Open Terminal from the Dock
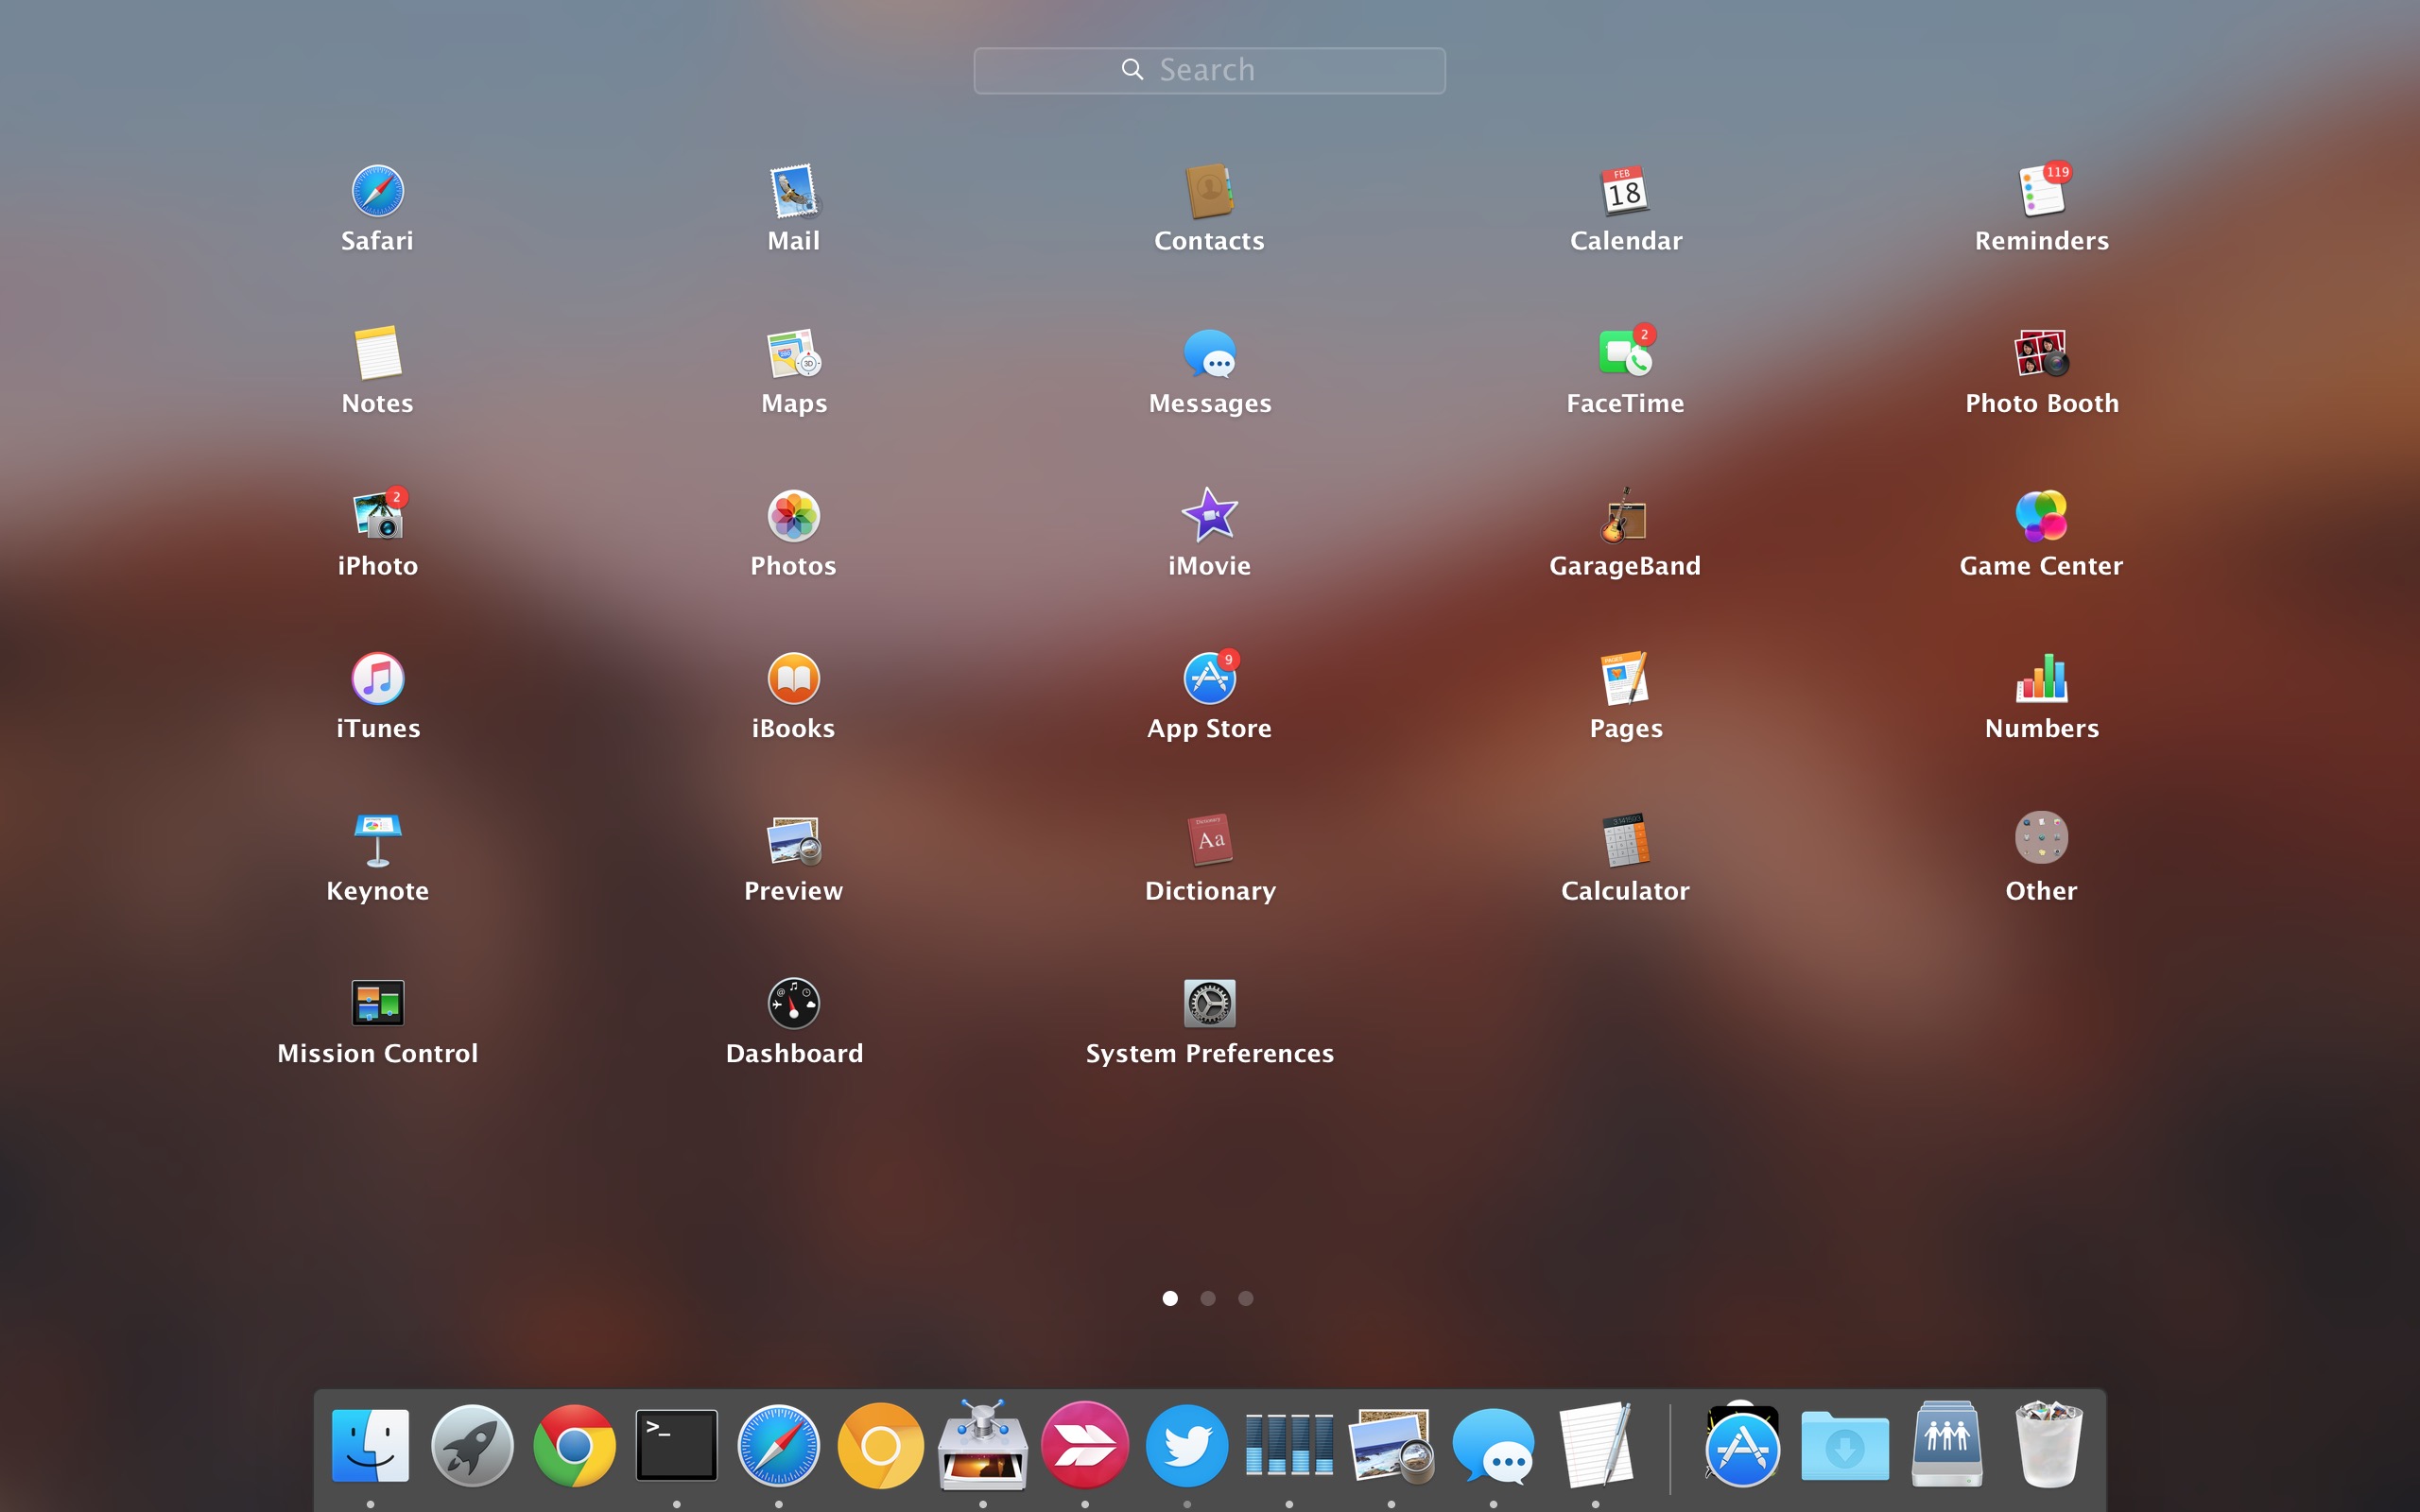 tap(676, 1443)
